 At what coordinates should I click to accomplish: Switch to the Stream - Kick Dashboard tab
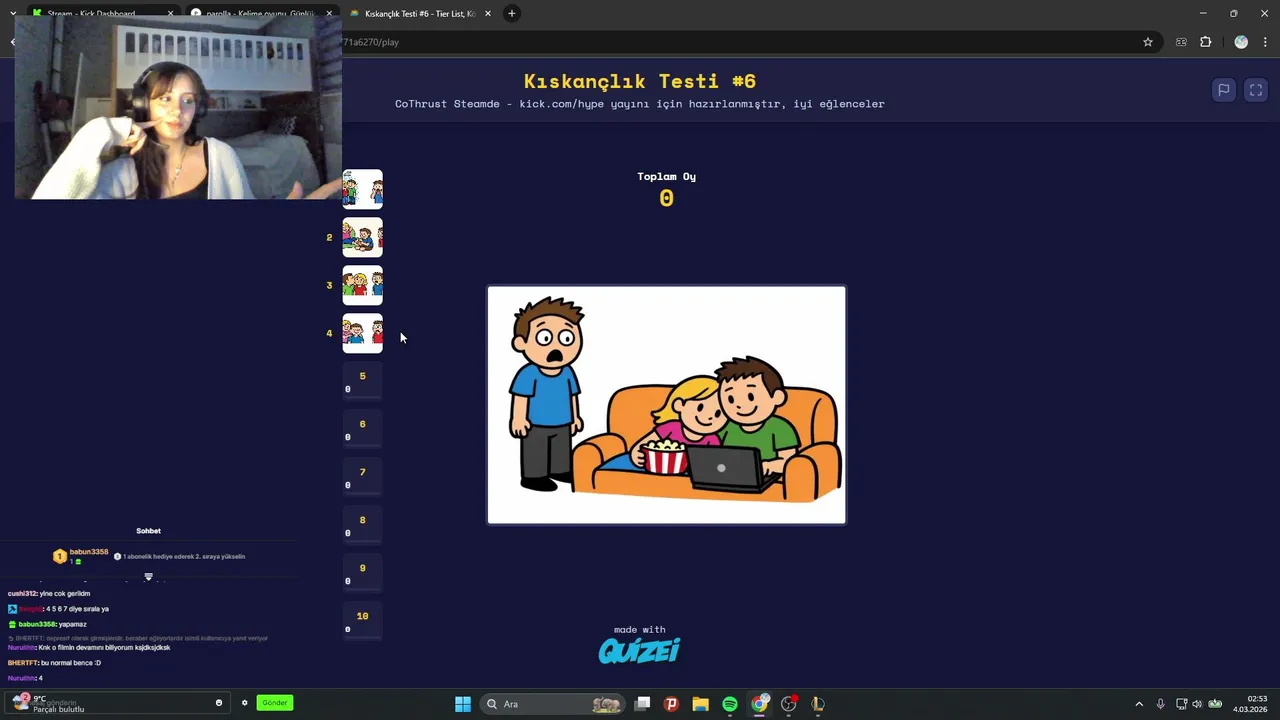click(91, 13)
